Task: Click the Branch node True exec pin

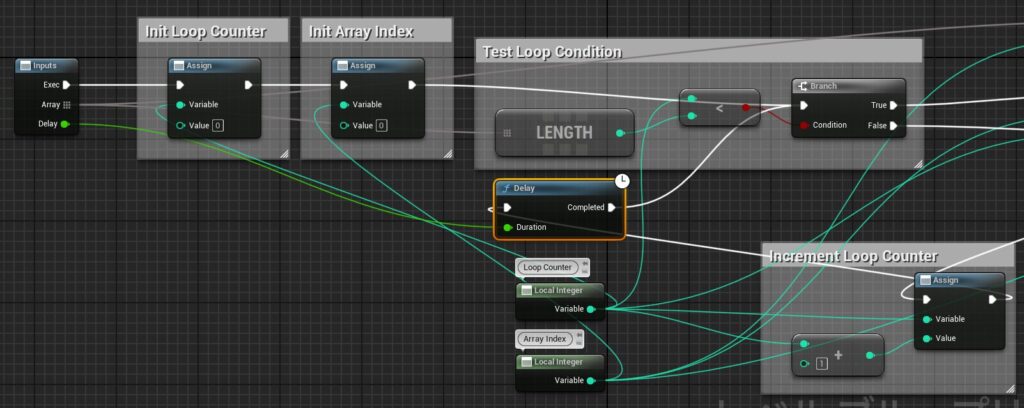Action: tap(893, 105)
